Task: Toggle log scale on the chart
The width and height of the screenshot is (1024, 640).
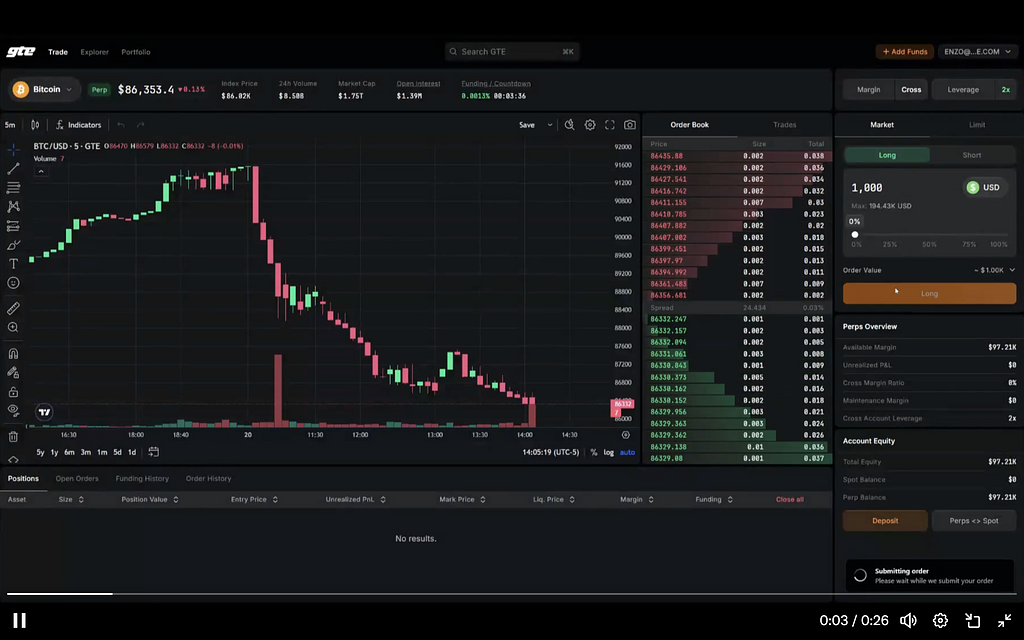Action: tap(609, 452)
